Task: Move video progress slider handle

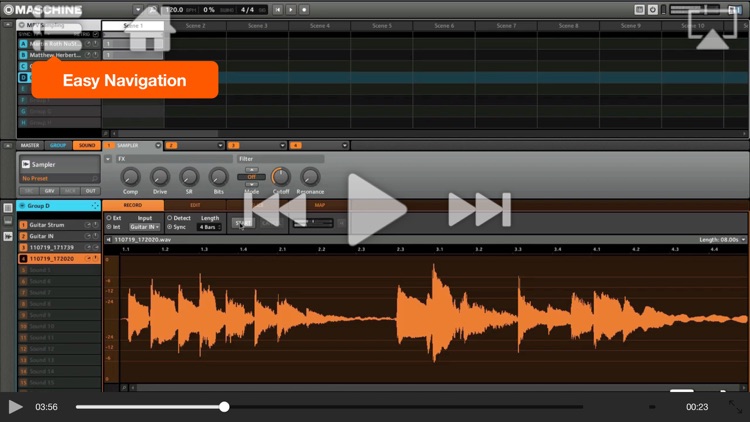Action: pos(224,407)
